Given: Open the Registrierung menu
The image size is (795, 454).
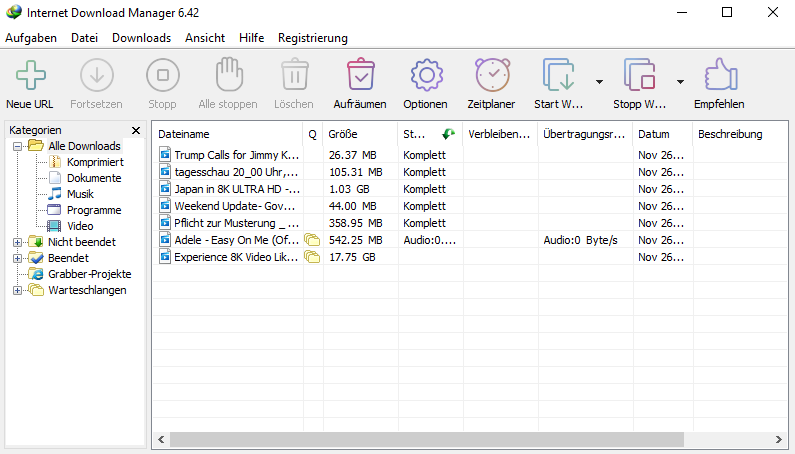Looking at the screenshot, I should [x=312, y=38].
